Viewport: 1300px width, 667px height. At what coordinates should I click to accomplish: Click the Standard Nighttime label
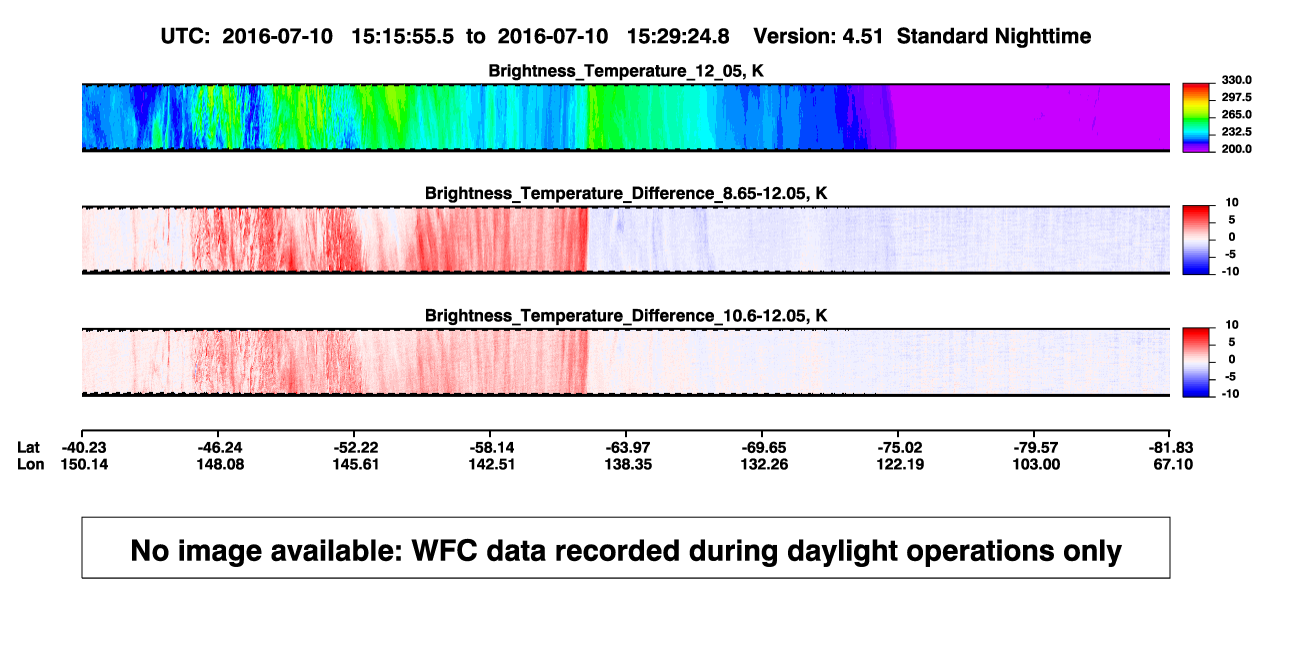[x=994, y=37]
